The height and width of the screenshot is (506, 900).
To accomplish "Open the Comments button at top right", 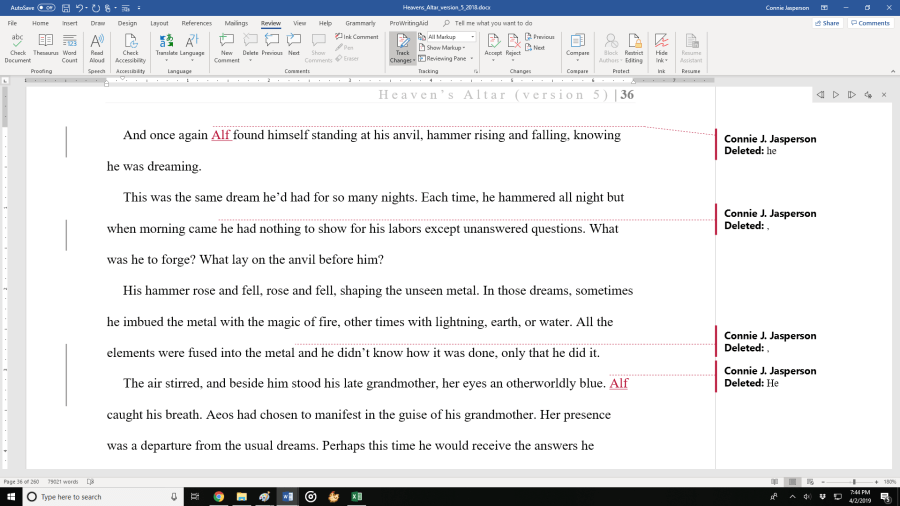I will coord(869,22).
